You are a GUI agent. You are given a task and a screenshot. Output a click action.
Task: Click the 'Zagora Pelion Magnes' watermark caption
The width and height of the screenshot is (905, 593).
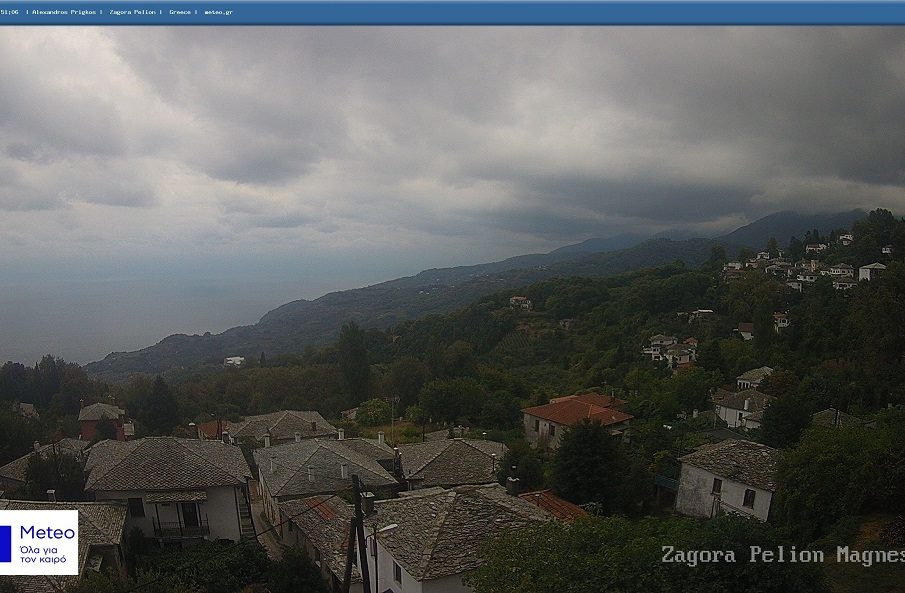click(x=782, y=555)
